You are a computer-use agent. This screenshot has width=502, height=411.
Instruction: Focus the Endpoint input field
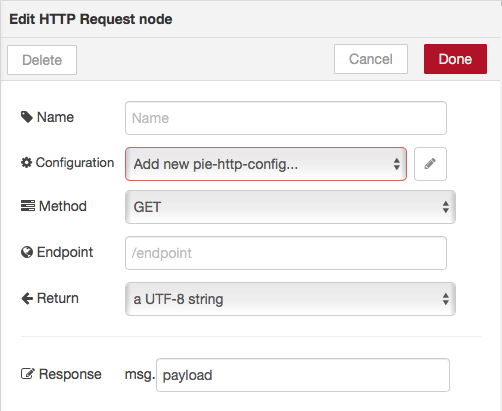coord(286,253)
